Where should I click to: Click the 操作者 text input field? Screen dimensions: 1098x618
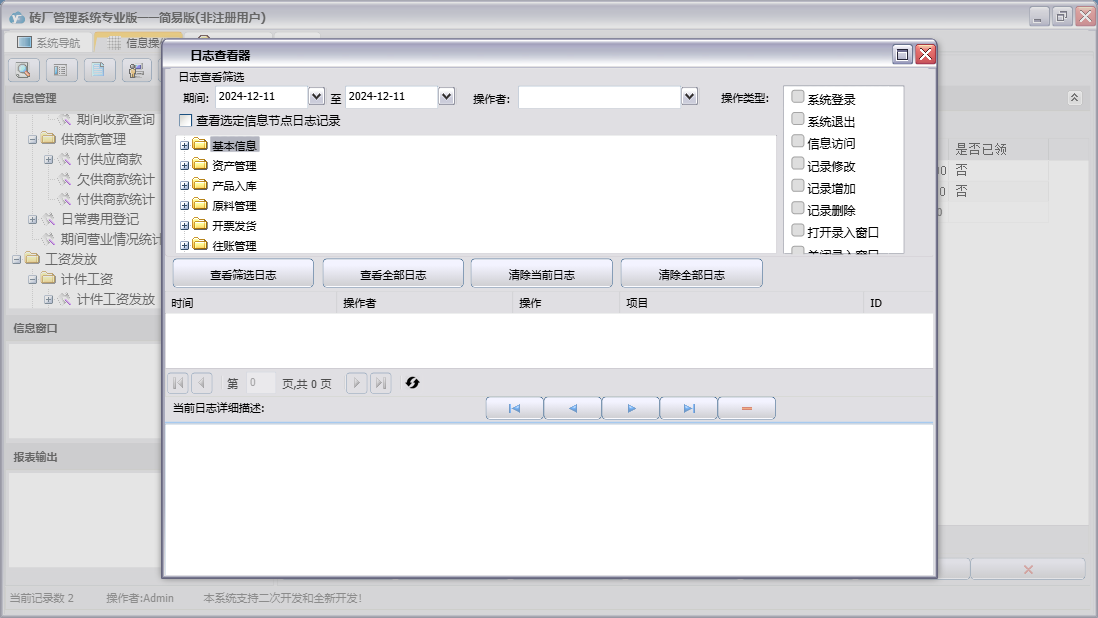599,97
